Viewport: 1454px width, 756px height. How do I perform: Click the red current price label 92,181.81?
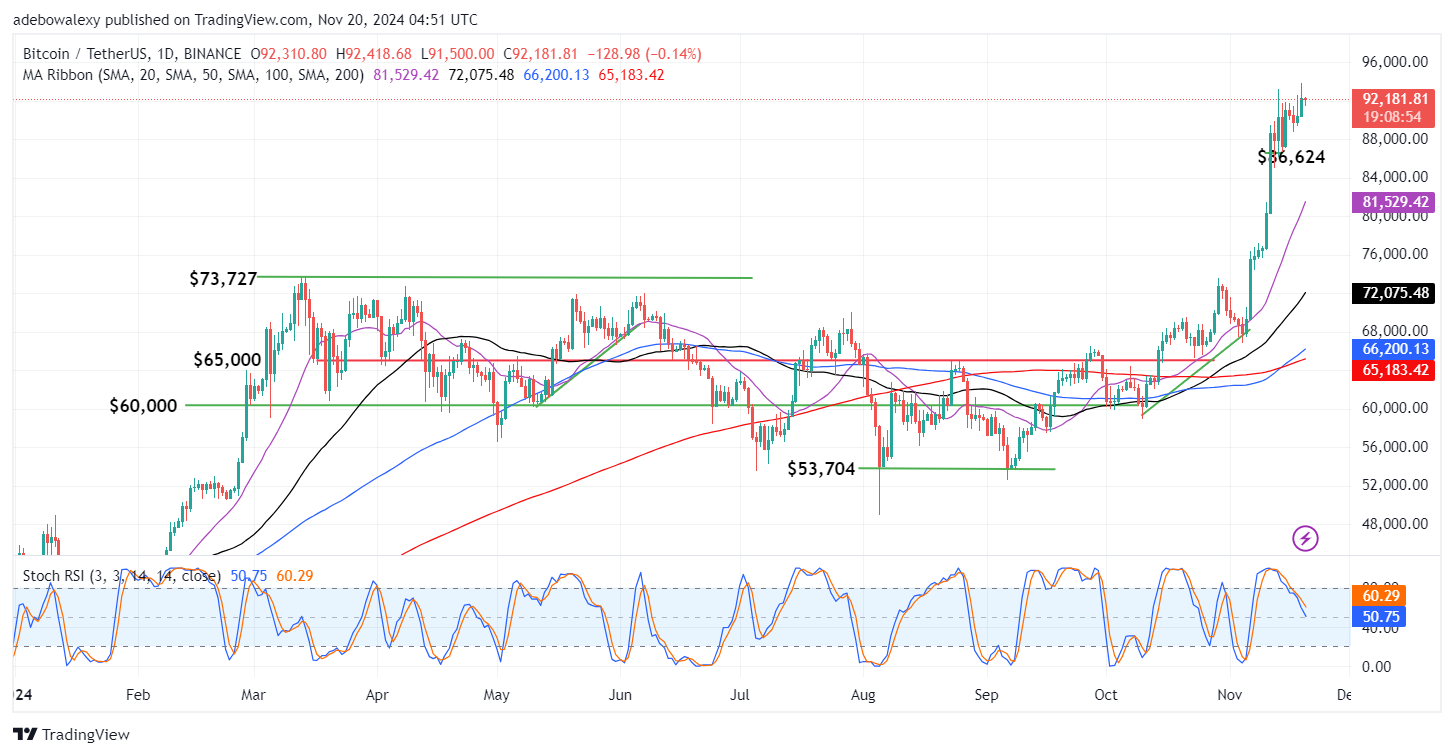pyautogui.click(x=1393, y=99)
